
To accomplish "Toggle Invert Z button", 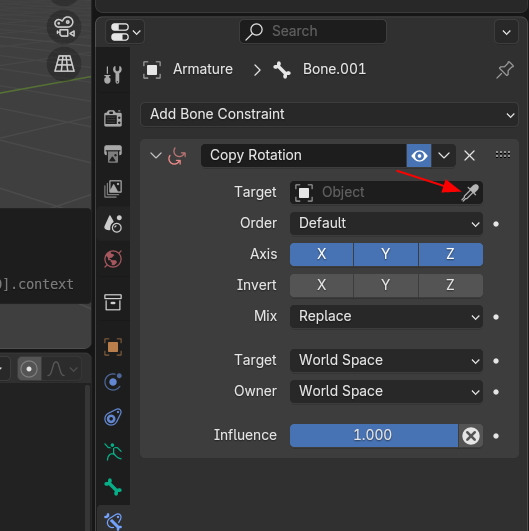I will (451, 285).
